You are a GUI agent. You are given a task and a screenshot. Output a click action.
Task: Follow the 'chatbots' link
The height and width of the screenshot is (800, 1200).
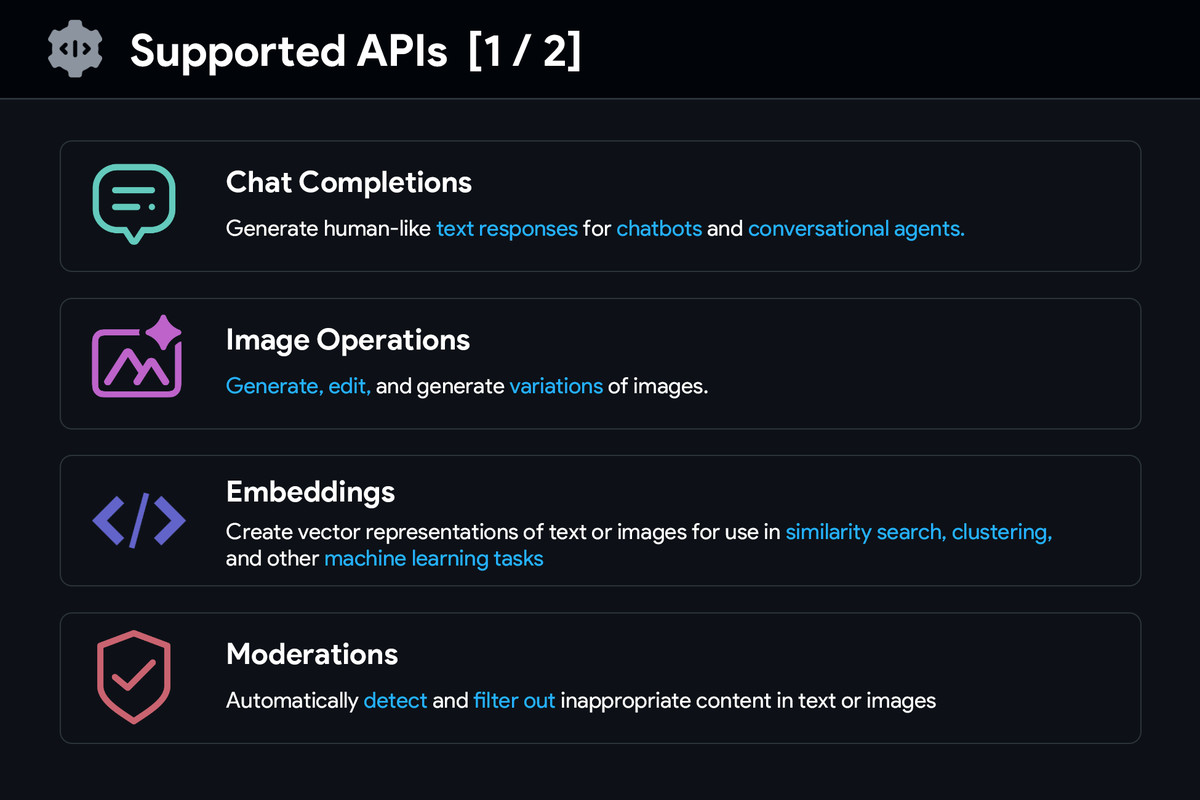(659, 228)
